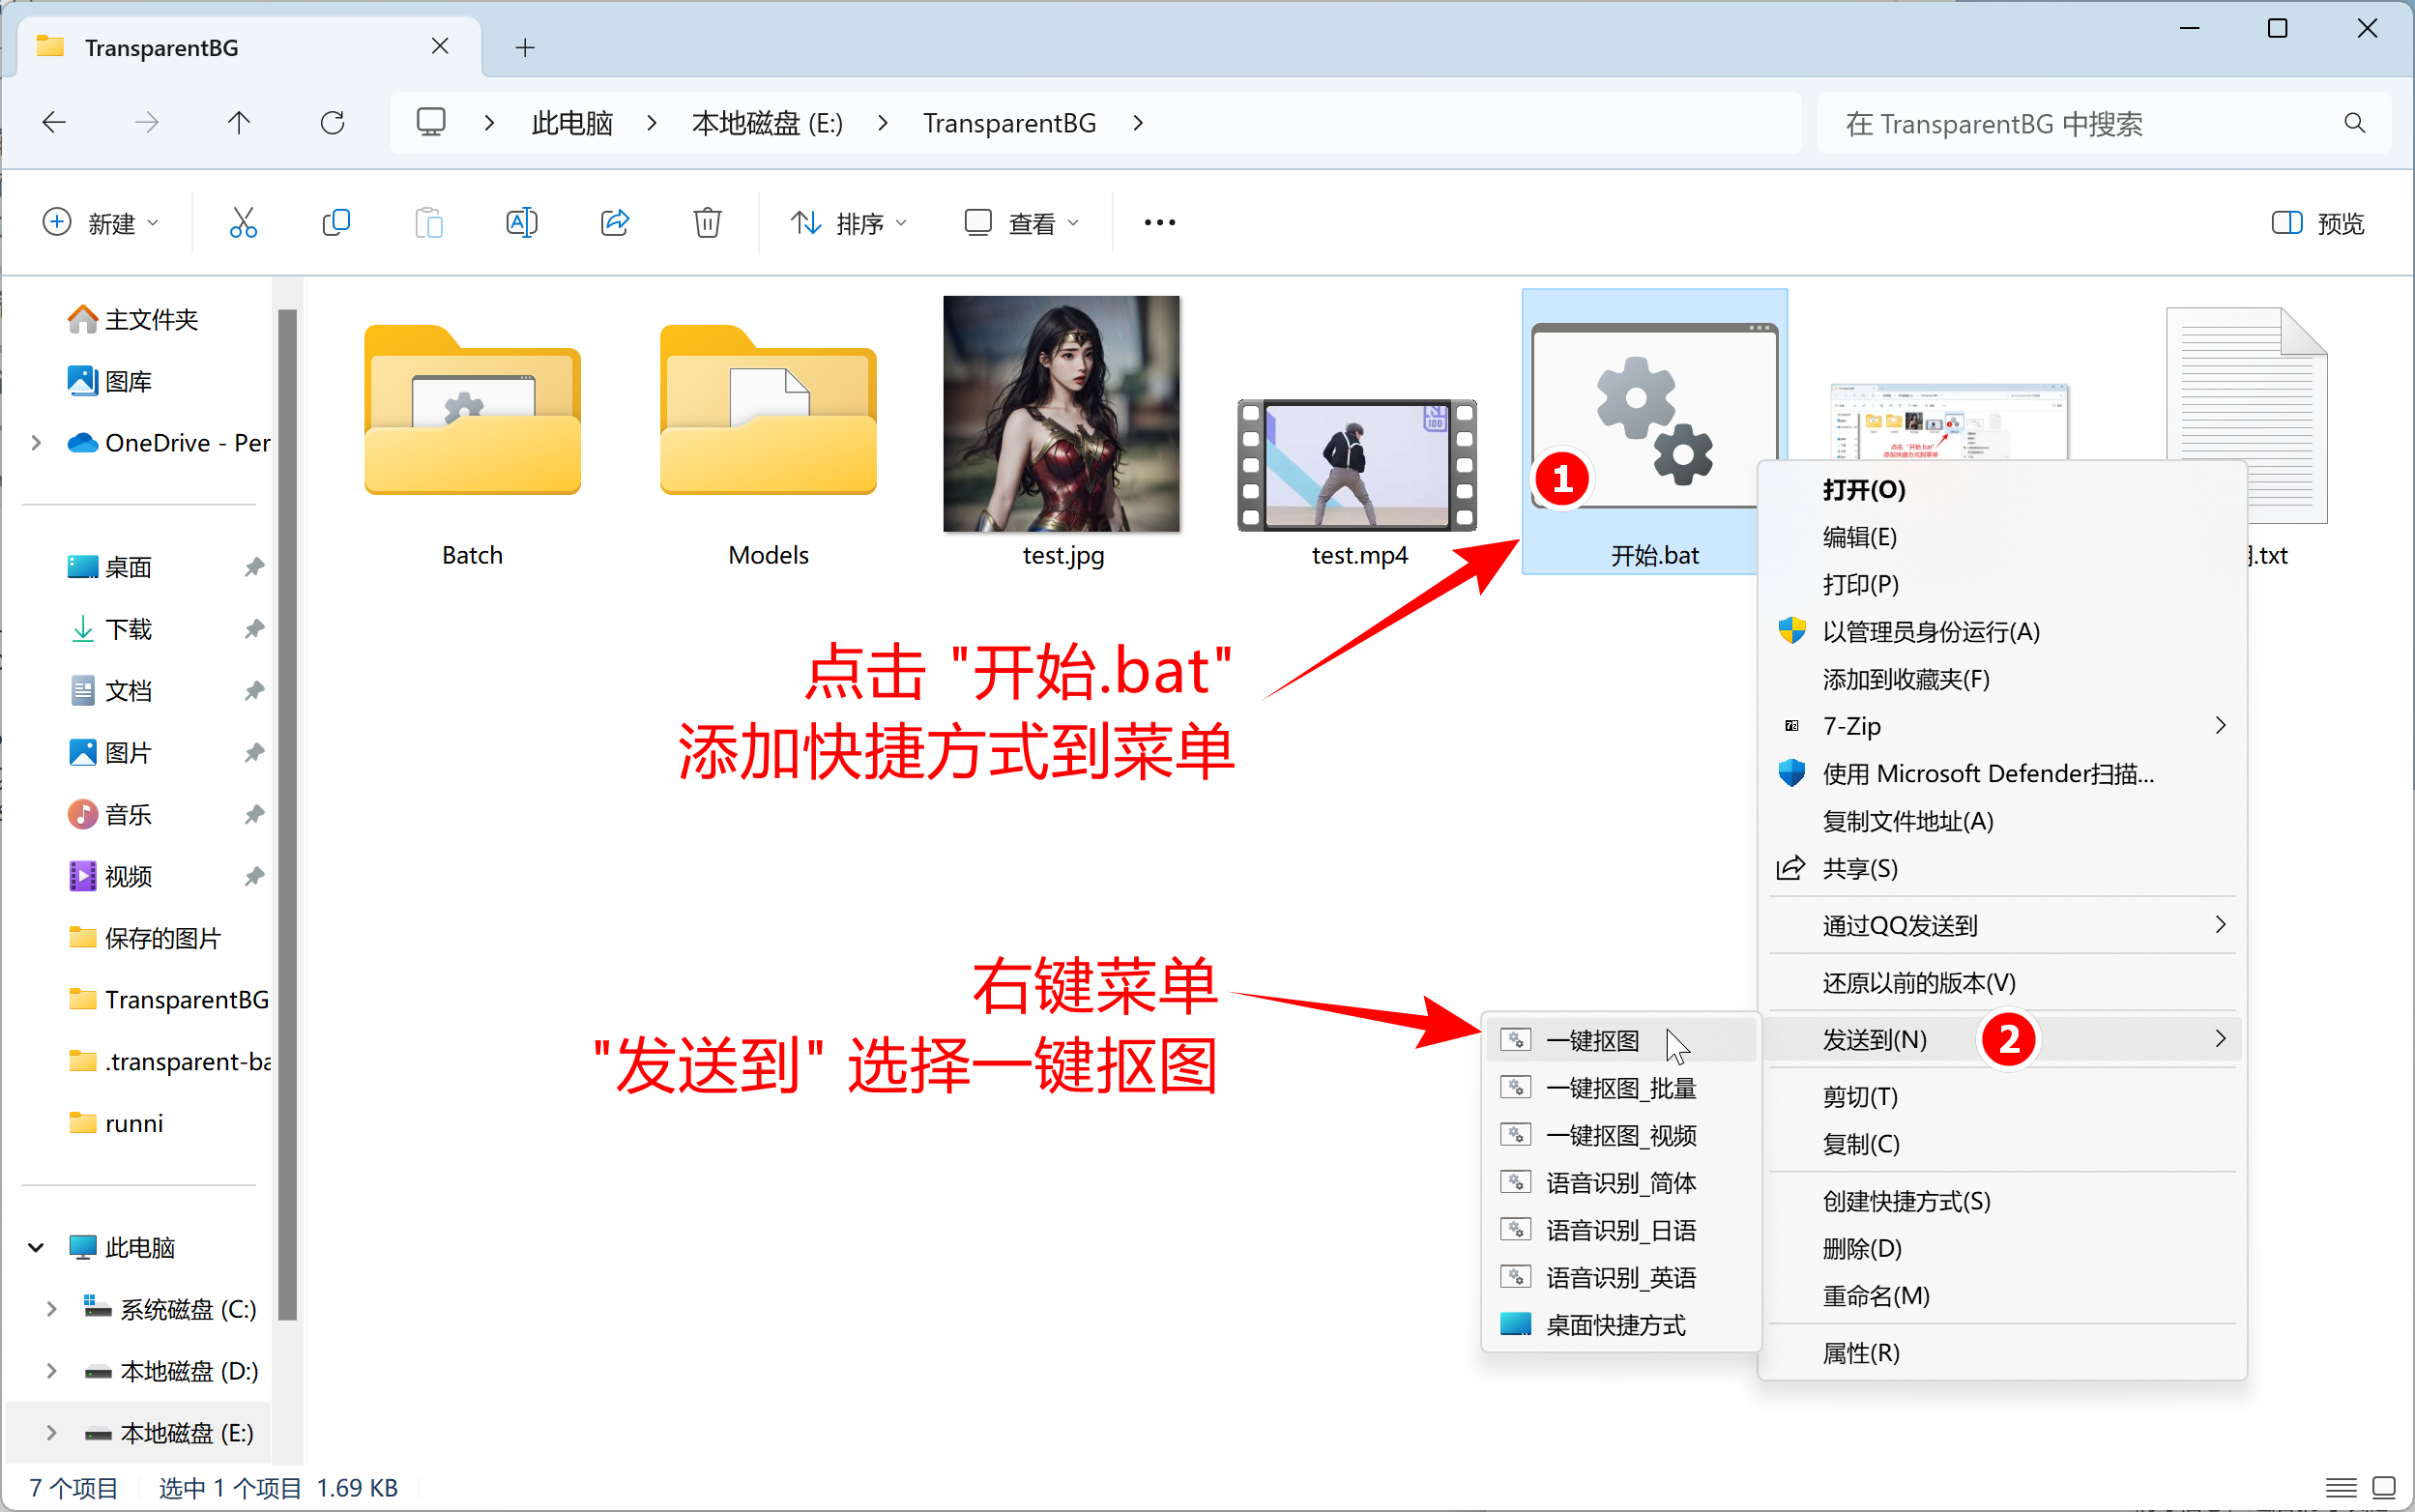Click the Cut scissors icon in toolbar

(243, 222)
